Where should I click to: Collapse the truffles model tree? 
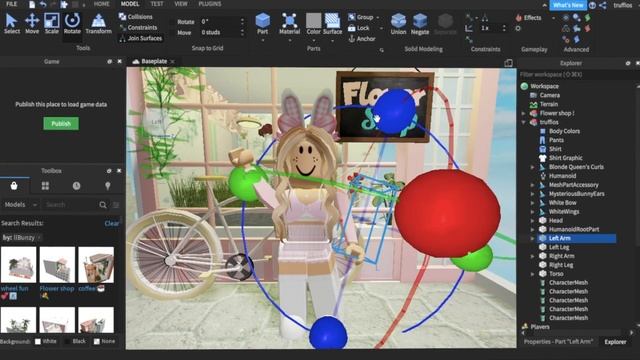tap(524, 122)
